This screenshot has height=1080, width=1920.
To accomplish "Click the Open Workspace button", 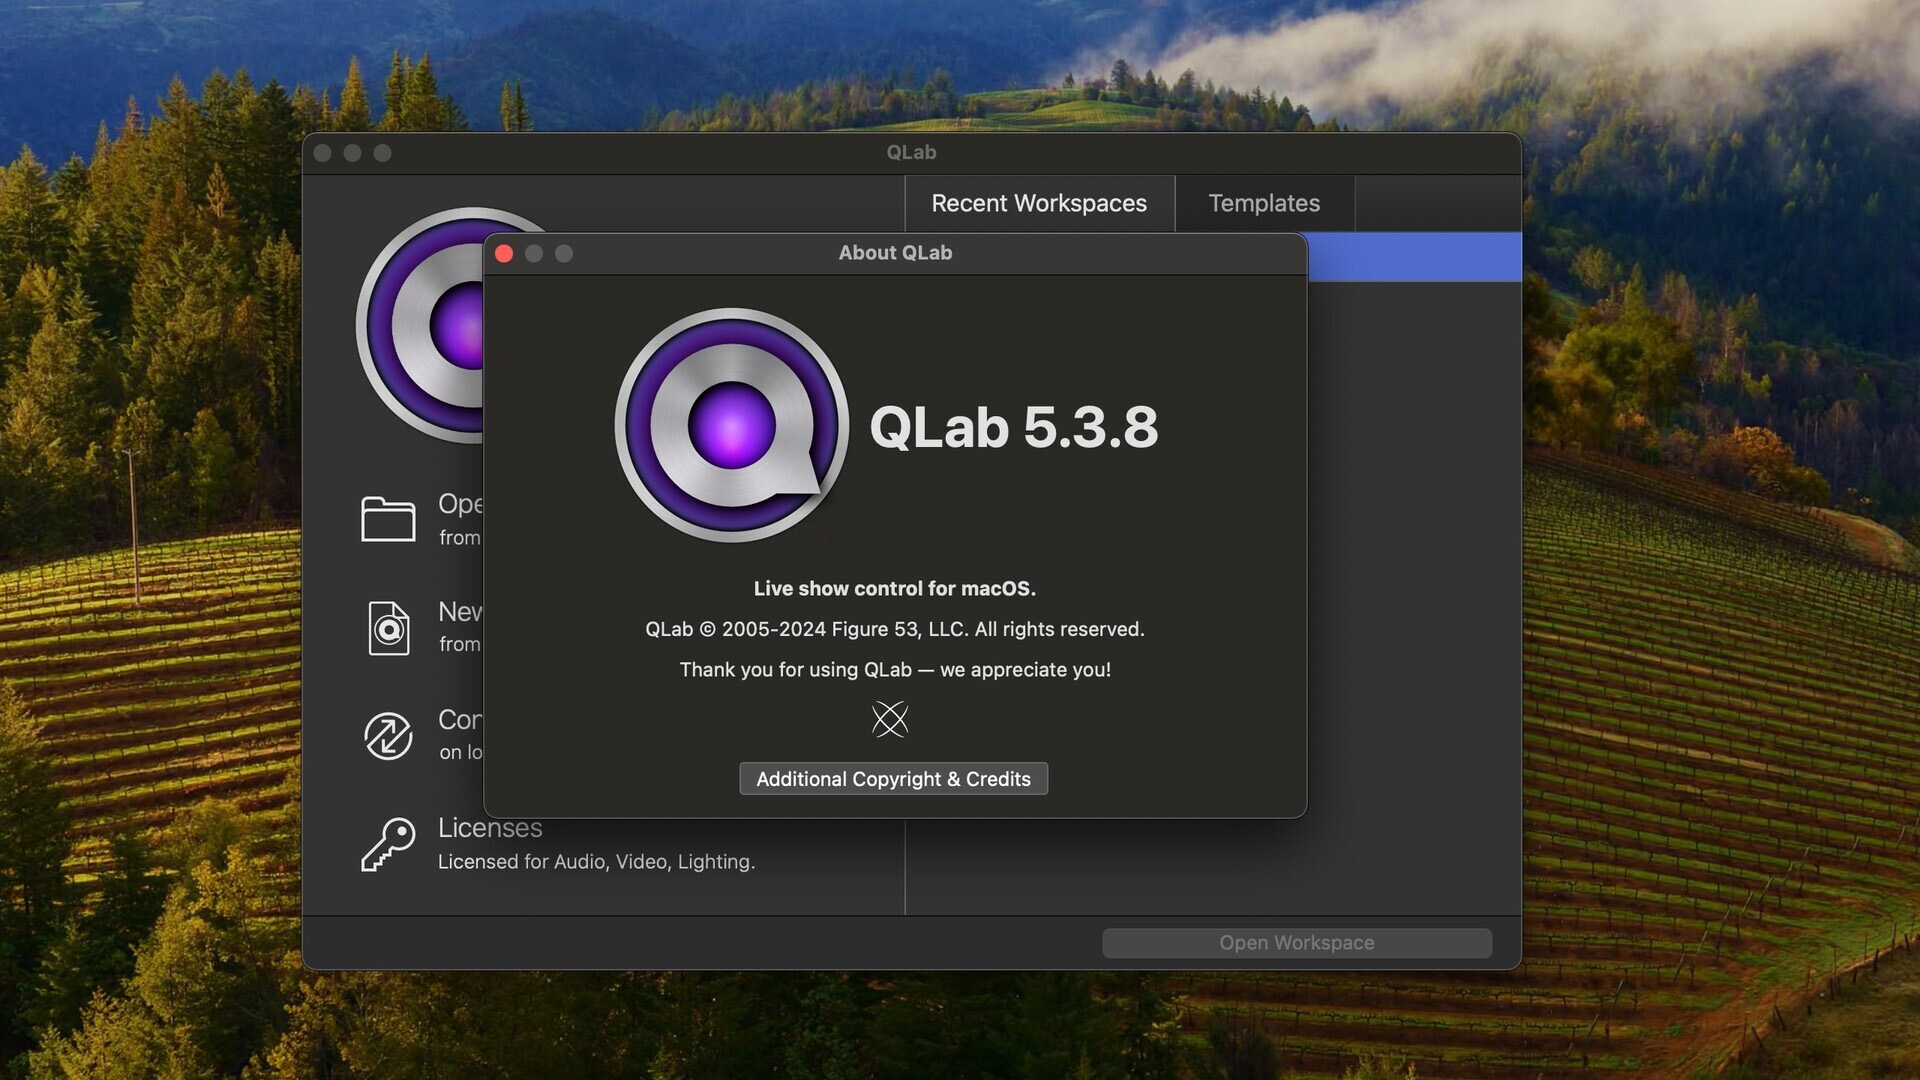I will pyautogui.click(x=1296, y=944).
